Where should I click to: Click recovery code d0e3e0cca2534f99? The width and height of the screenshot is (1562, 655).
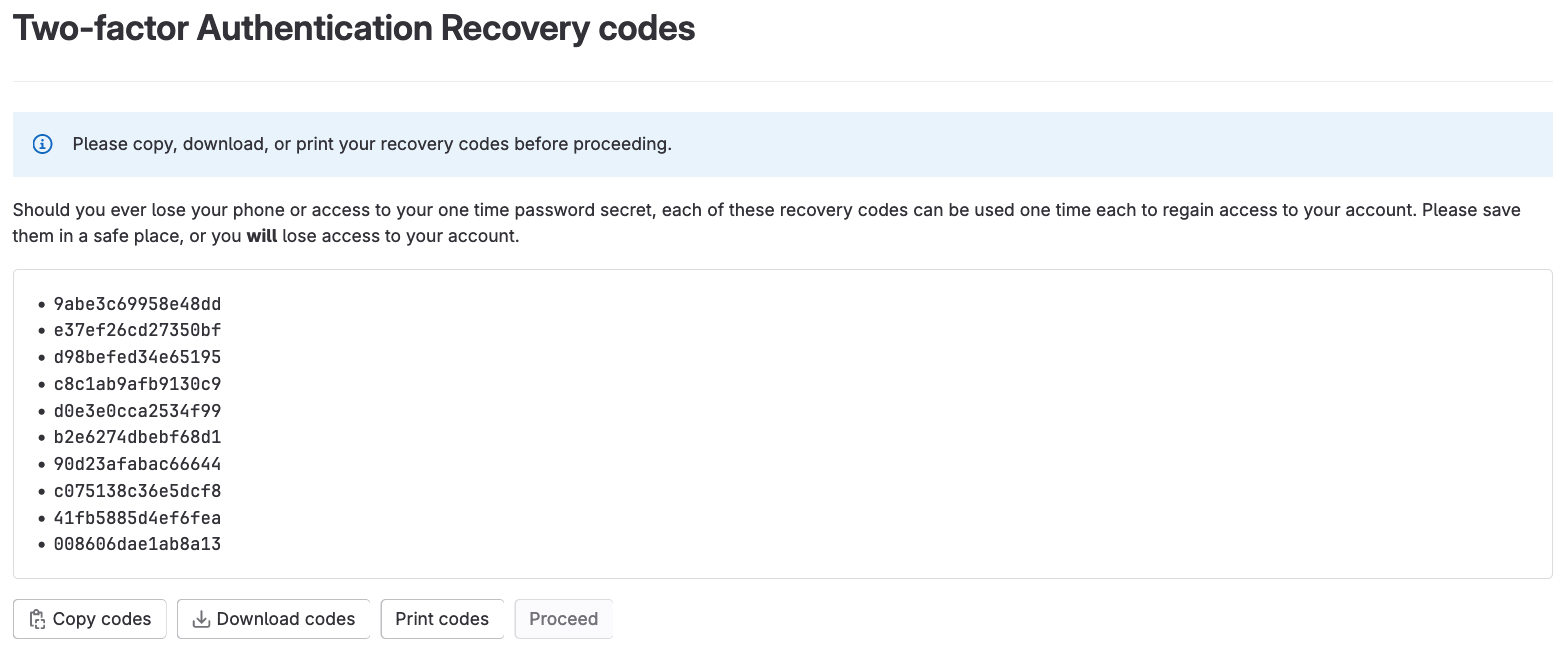tap(138, 410)
